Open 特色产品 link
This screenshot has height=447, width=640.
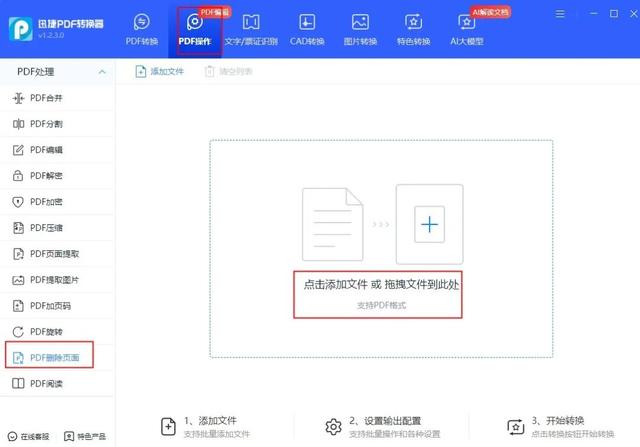click(85, 436)
